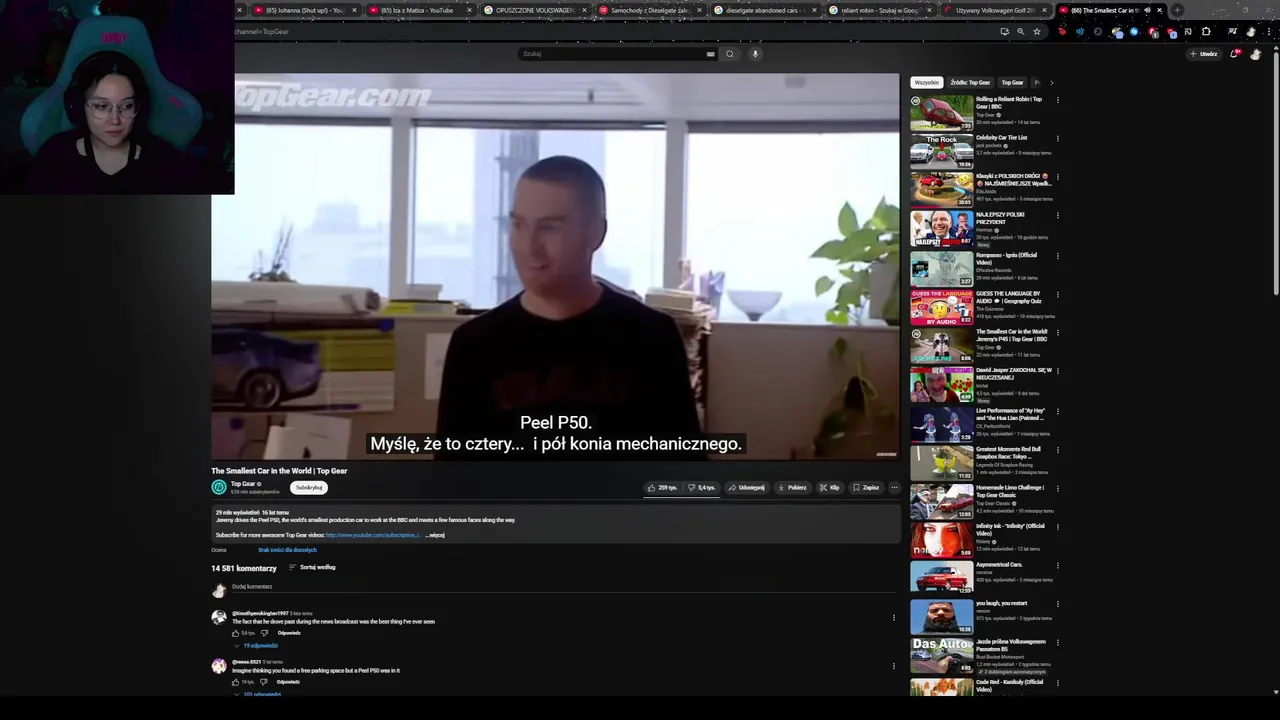This screenshot has width=1280, height=720.
Task: Open the youtube.com/subscription link in description
Action: tap(372, 535)
